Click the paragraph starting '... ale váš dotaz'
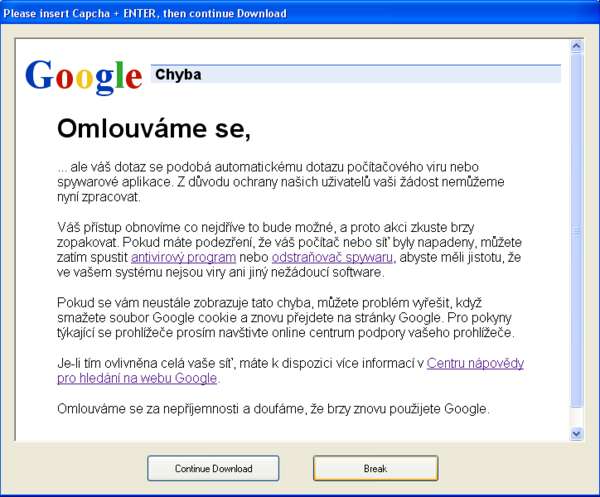This screenshot has height=497, width=600. click(x=280, y=182)
